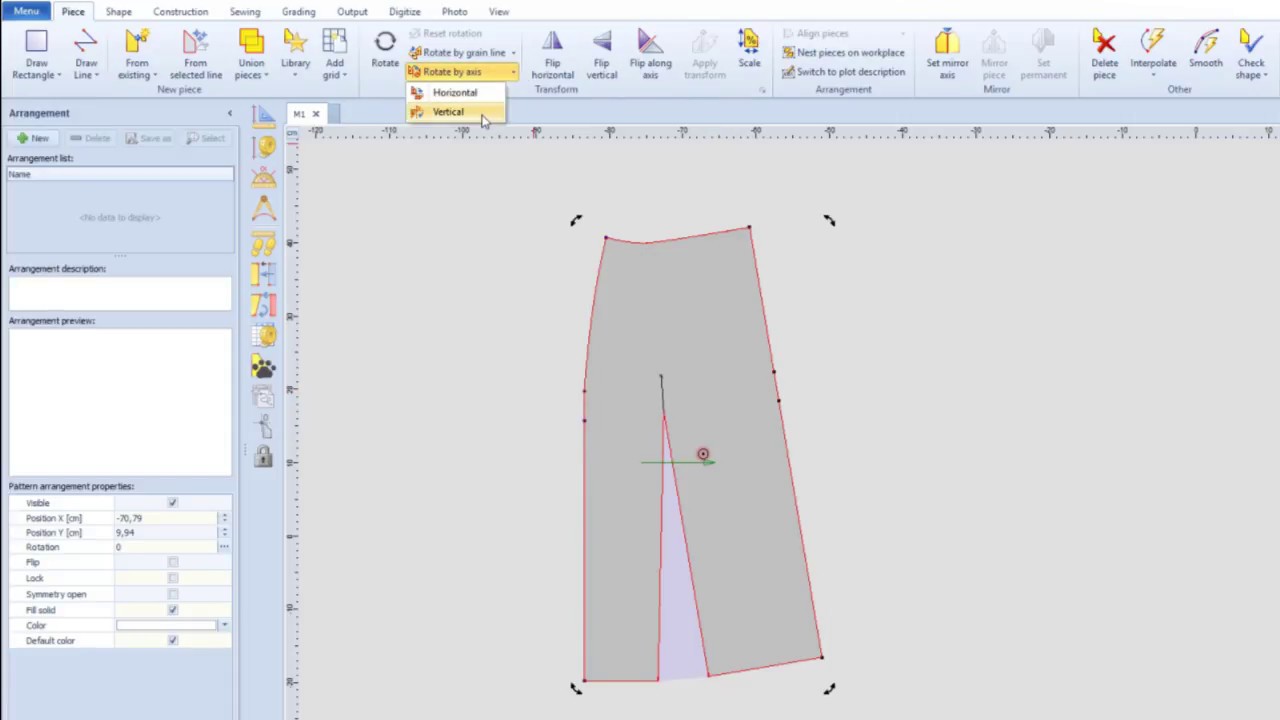The height and width of the screenshot is (720, 1280).
Task: Open the View ribbon tab
Action: point(498,12)
